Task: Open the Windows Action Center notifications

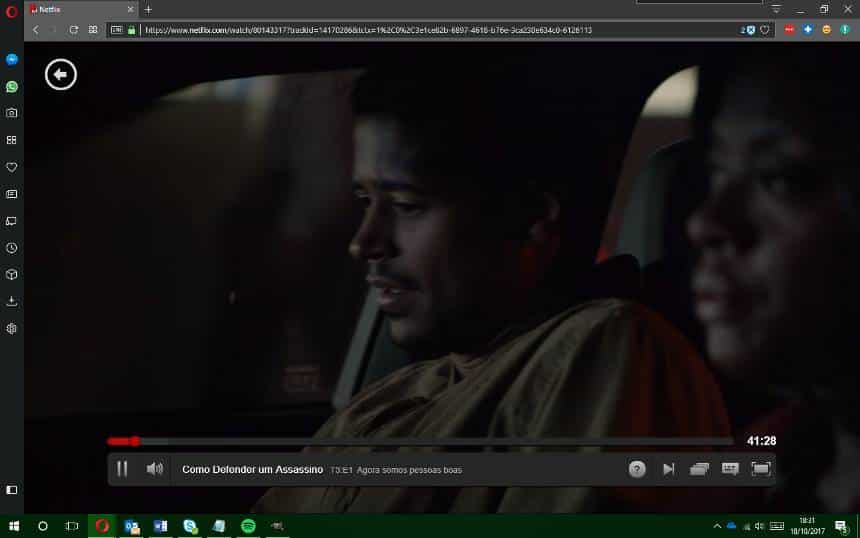Action: 841,527
